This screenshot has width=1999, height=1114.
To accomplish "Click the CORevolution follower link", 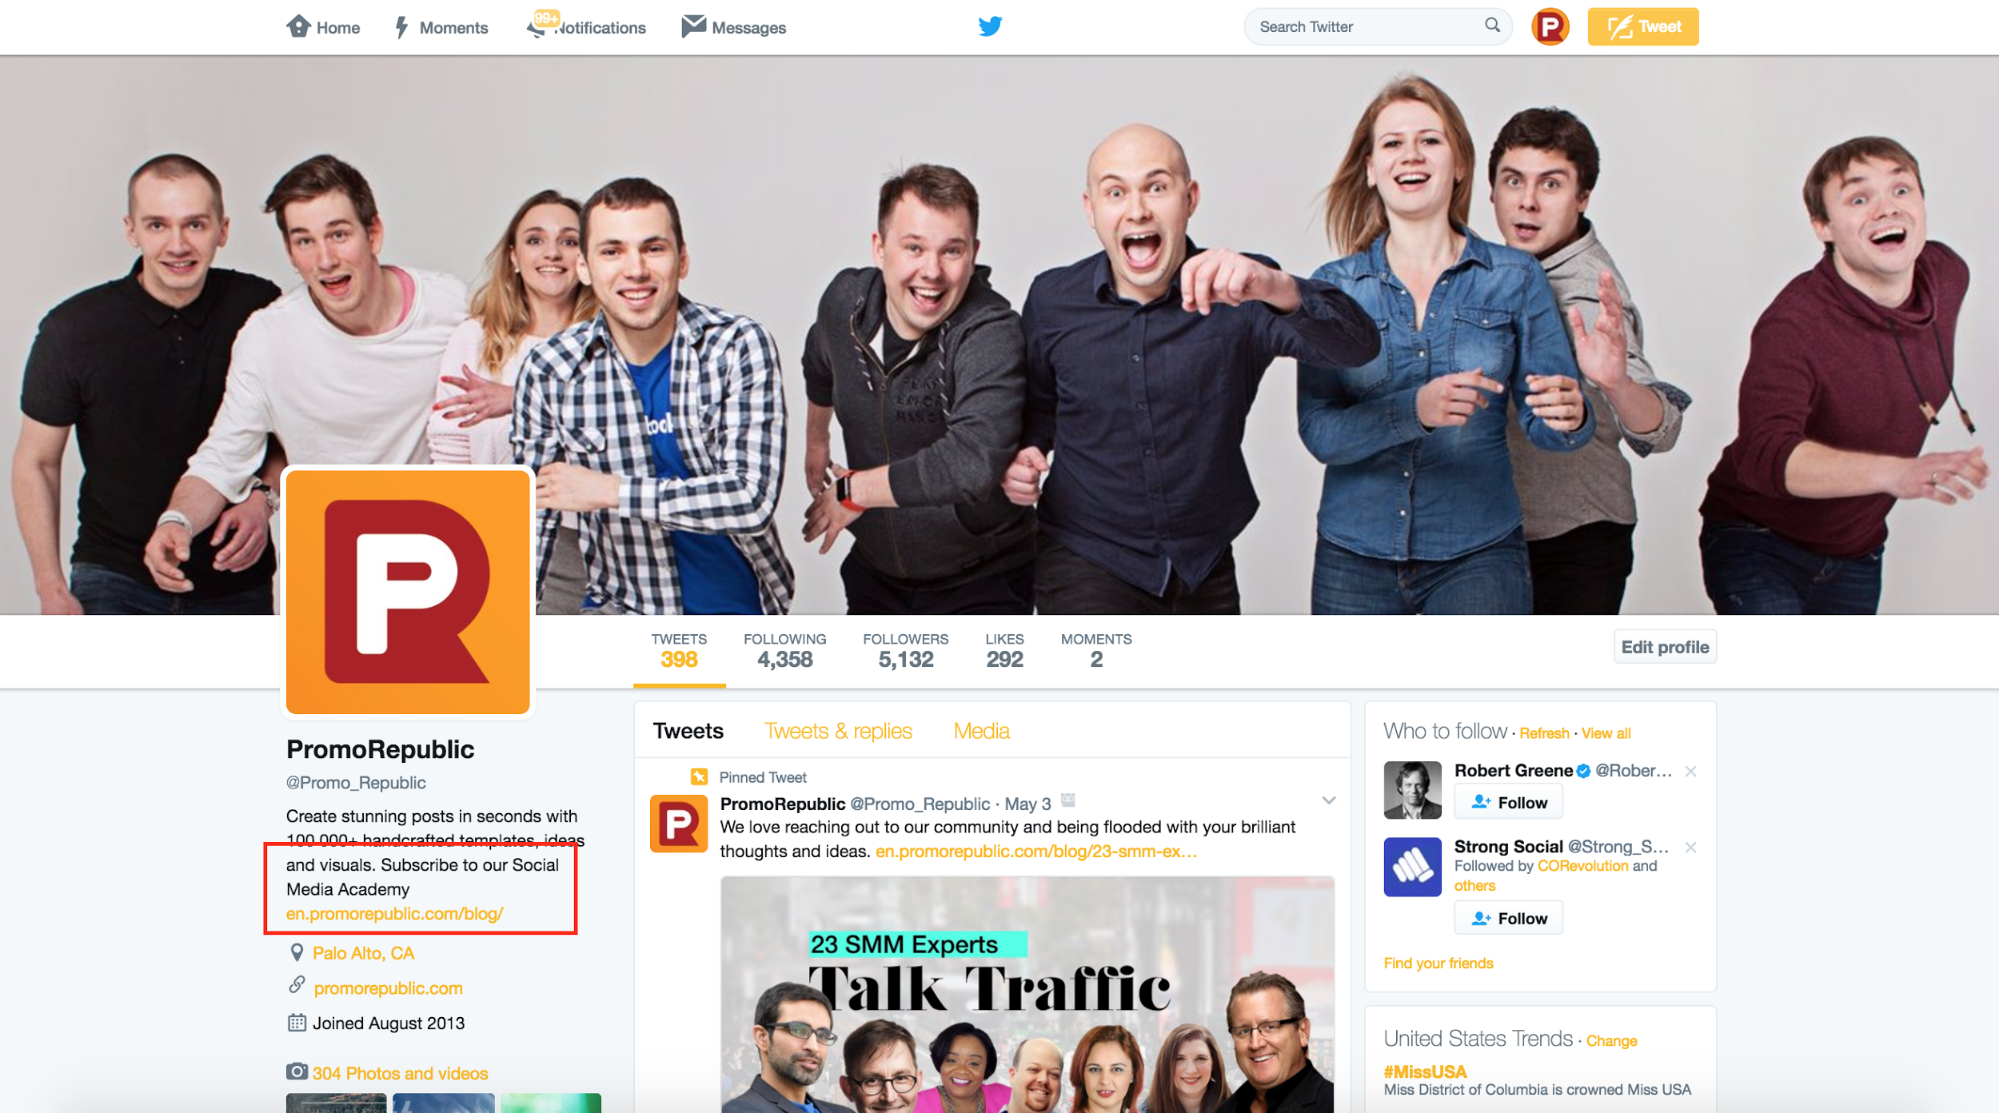I will pyautogui.click(x=1582, y=866).
